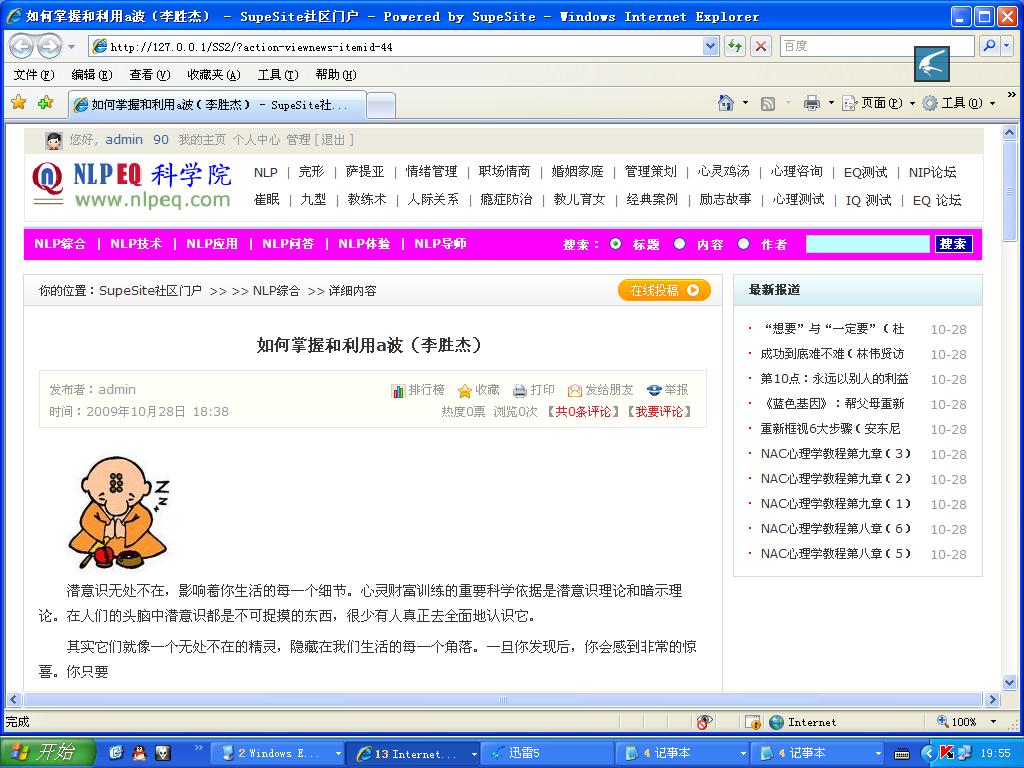Click the 开始 Start button
This screenshot has width=1024, height=768.
(x=48, y=753)
